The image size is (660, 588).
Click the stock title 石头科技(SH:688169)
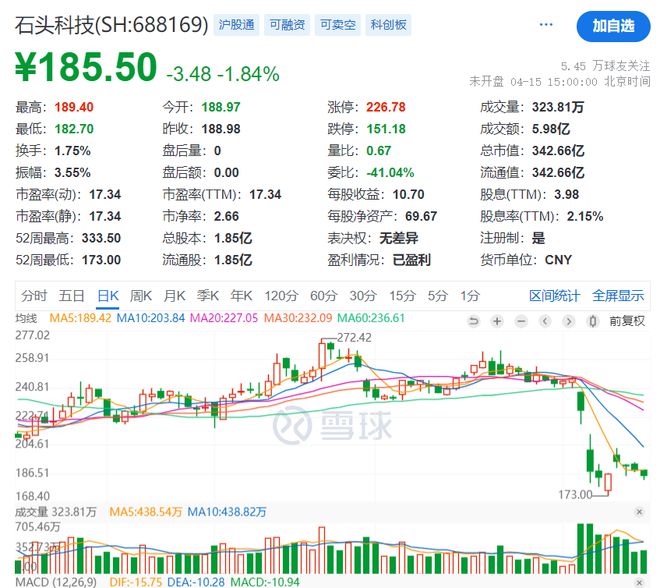coord(112,25)
